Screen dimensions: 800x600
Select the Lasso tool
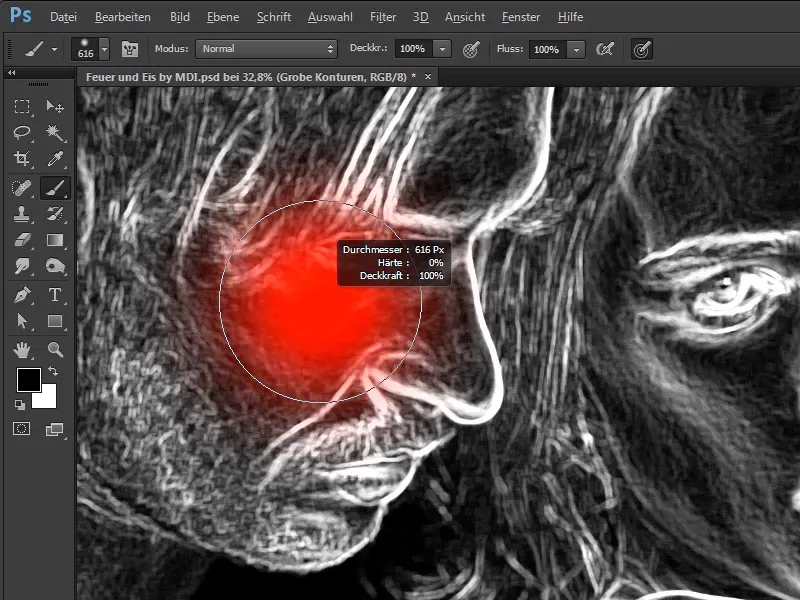[x=21, y=133]
